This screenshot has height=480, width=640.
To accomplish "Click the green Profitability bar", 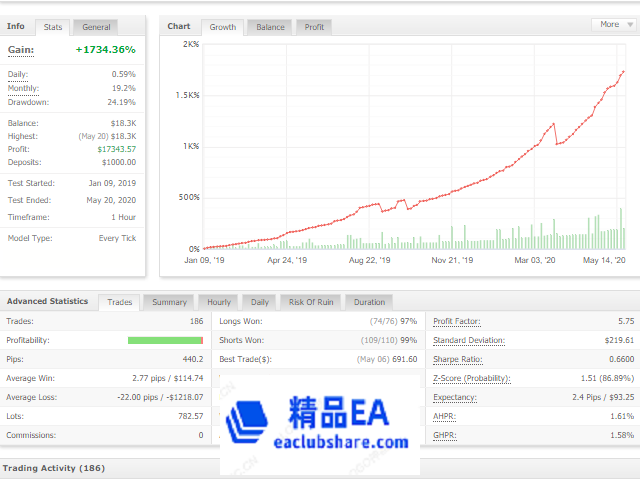I will click(165, 340).
